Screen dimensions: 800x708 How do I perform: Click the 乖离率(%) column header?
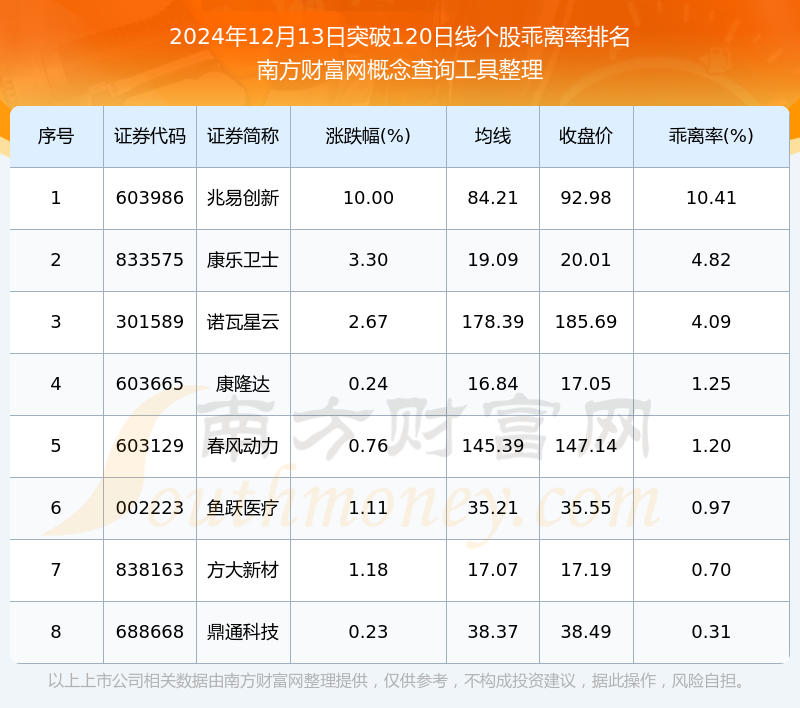pos(711,136)
